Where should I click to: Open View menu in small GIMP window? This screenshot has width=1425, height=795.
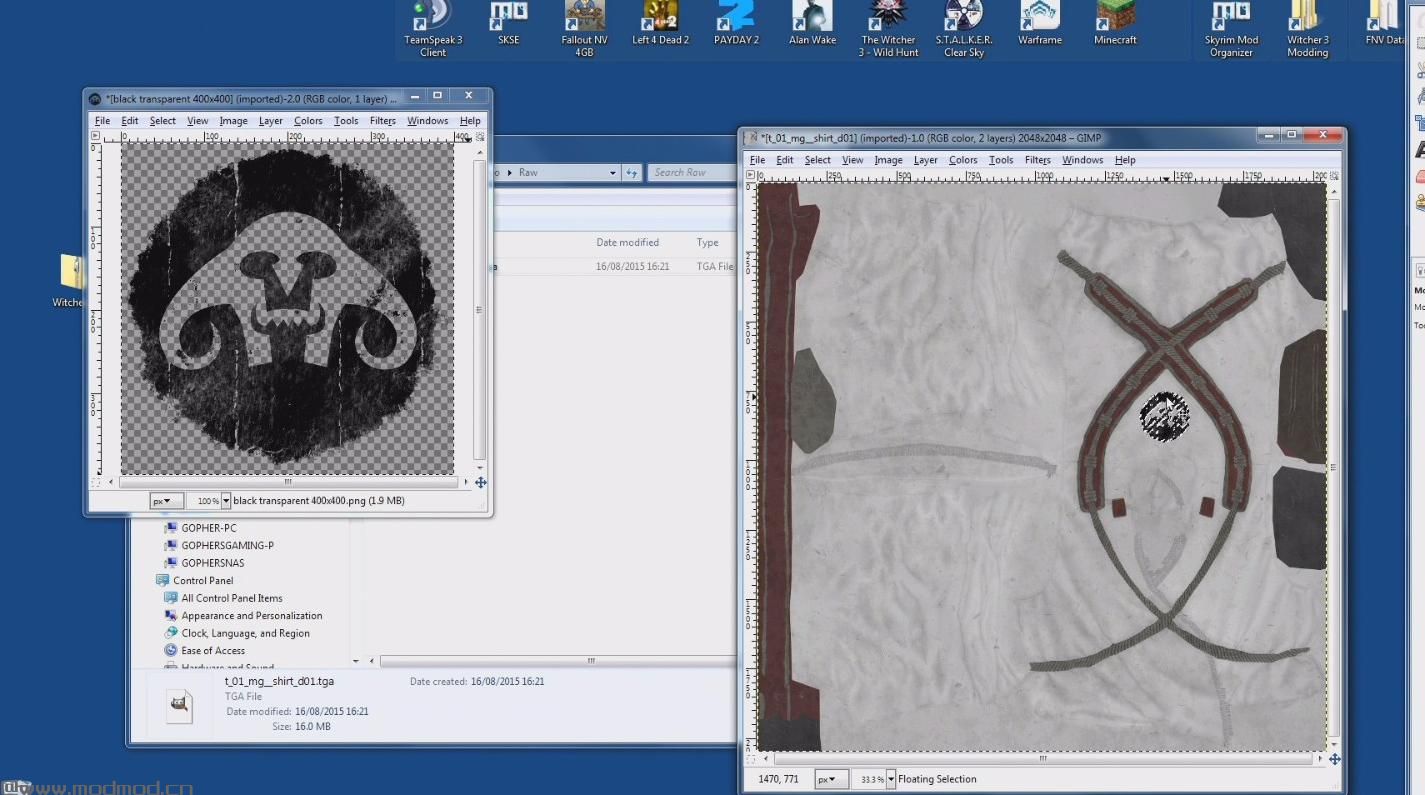point(198,121)
